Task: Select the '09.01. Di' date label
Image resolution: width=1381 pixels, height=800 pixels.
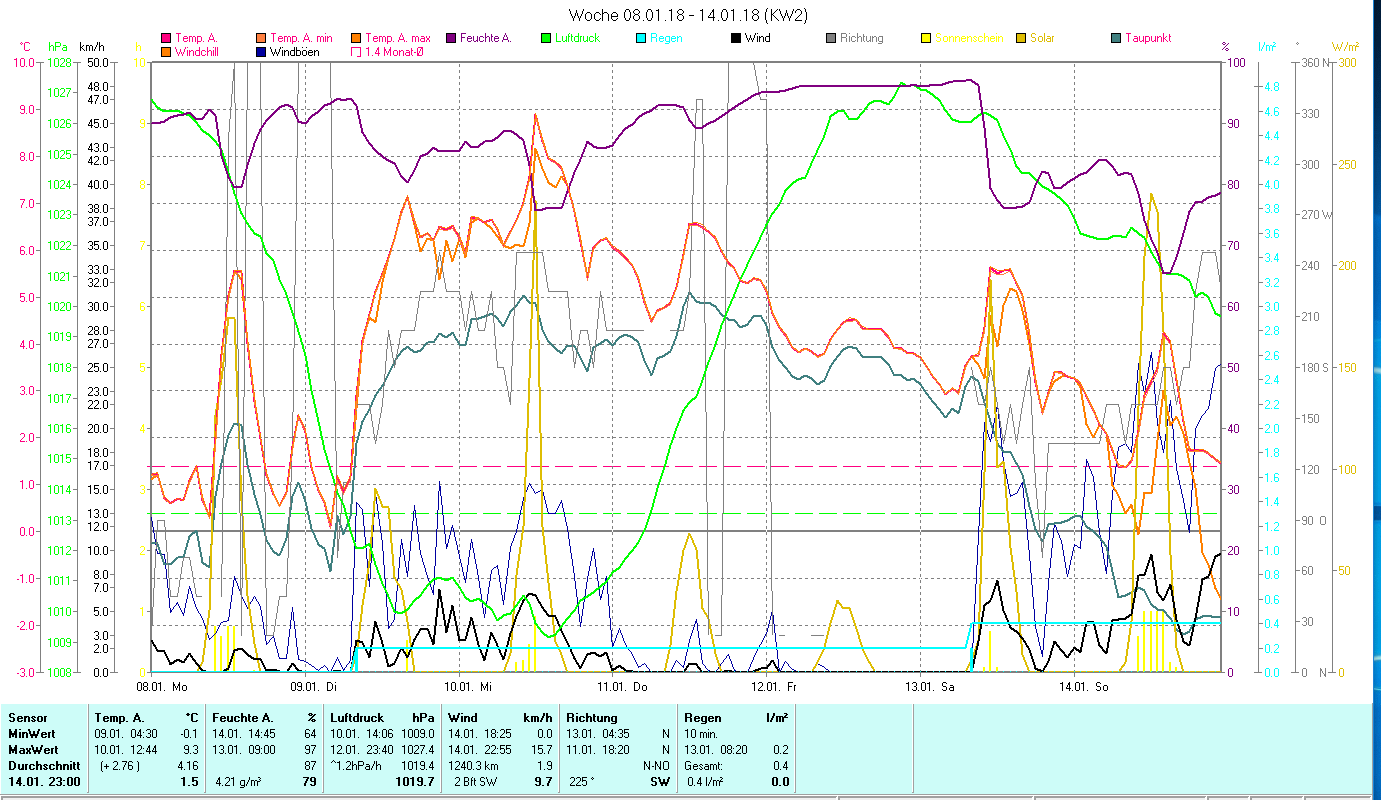Action: (315, 687)
